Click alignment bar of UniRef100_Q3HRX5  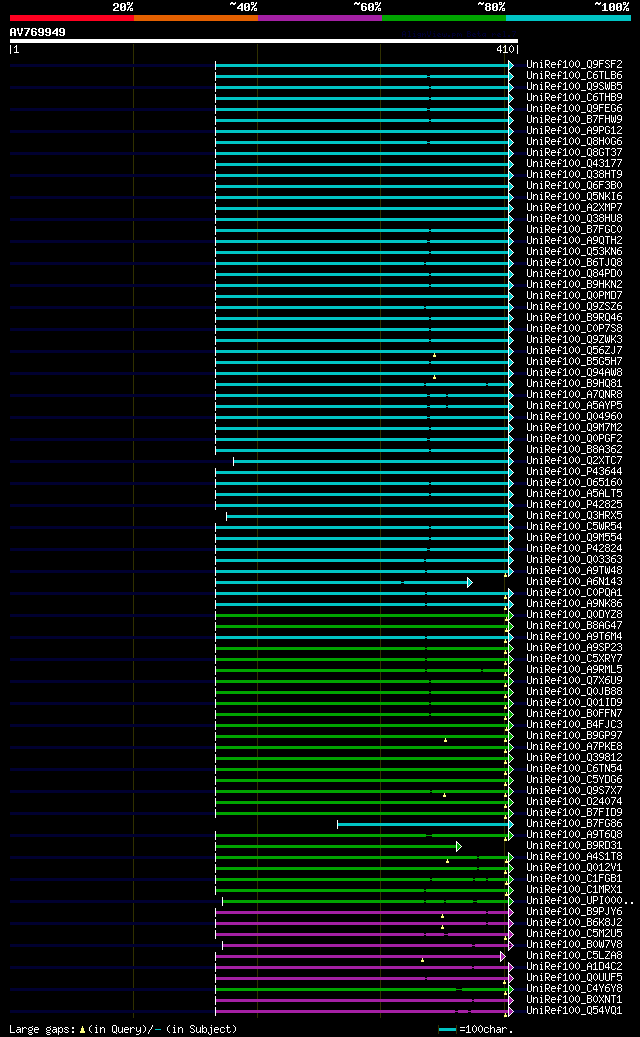[370, 517]
